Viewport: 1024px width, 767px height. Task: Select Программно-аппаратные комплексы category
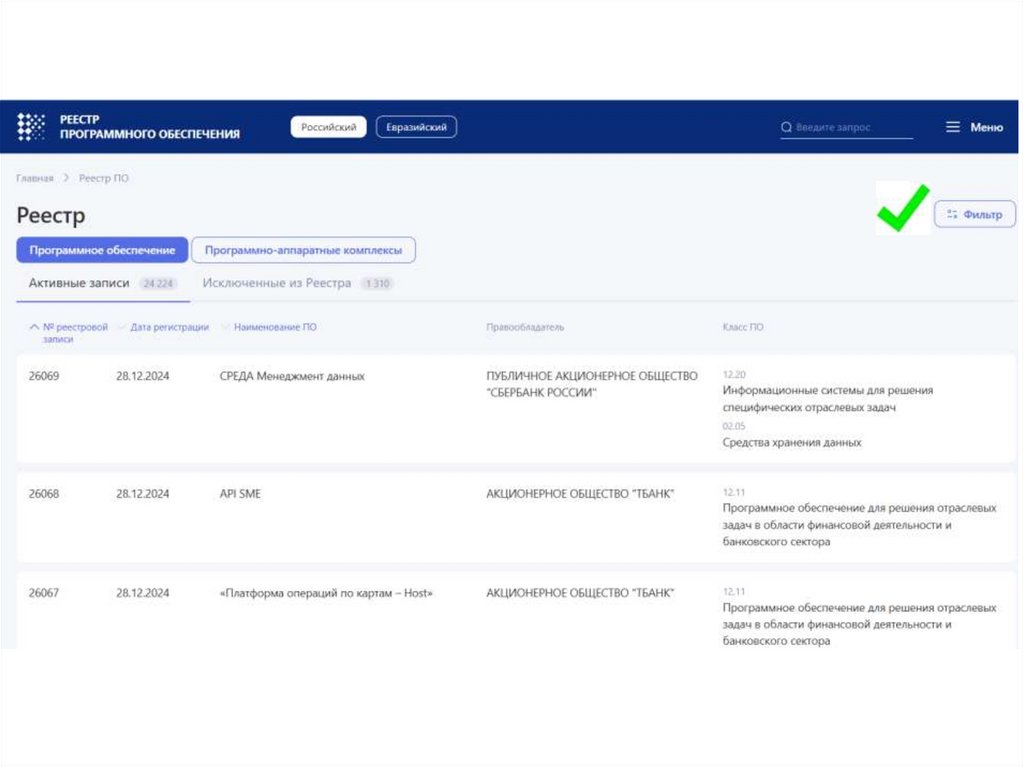(303, 250)
